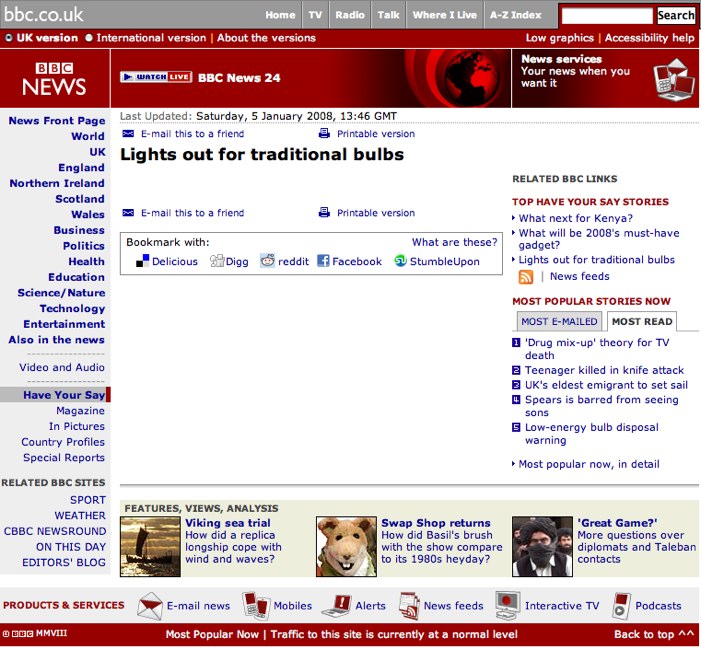
Task: Open the Technology section in the sidebar
Action: (x=72, y=308)
